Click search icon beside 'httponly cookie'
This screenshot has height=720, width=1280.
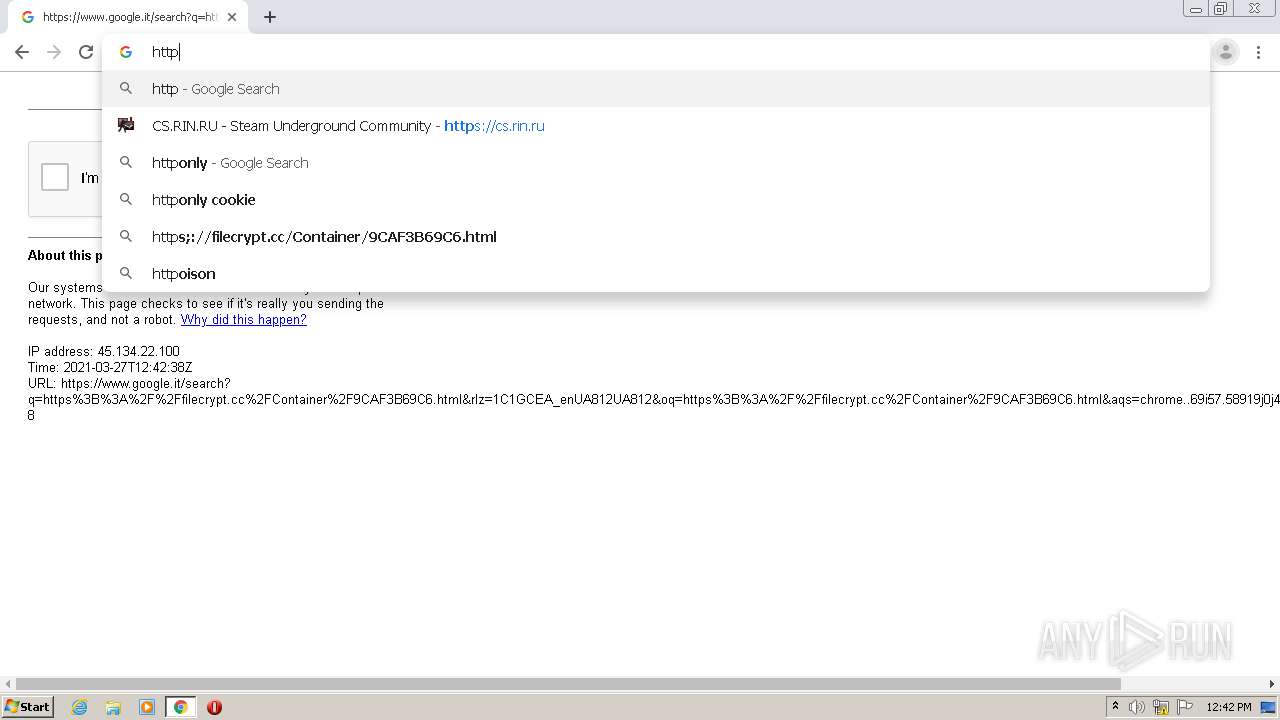pyautogui.click(x=126, y=199)
